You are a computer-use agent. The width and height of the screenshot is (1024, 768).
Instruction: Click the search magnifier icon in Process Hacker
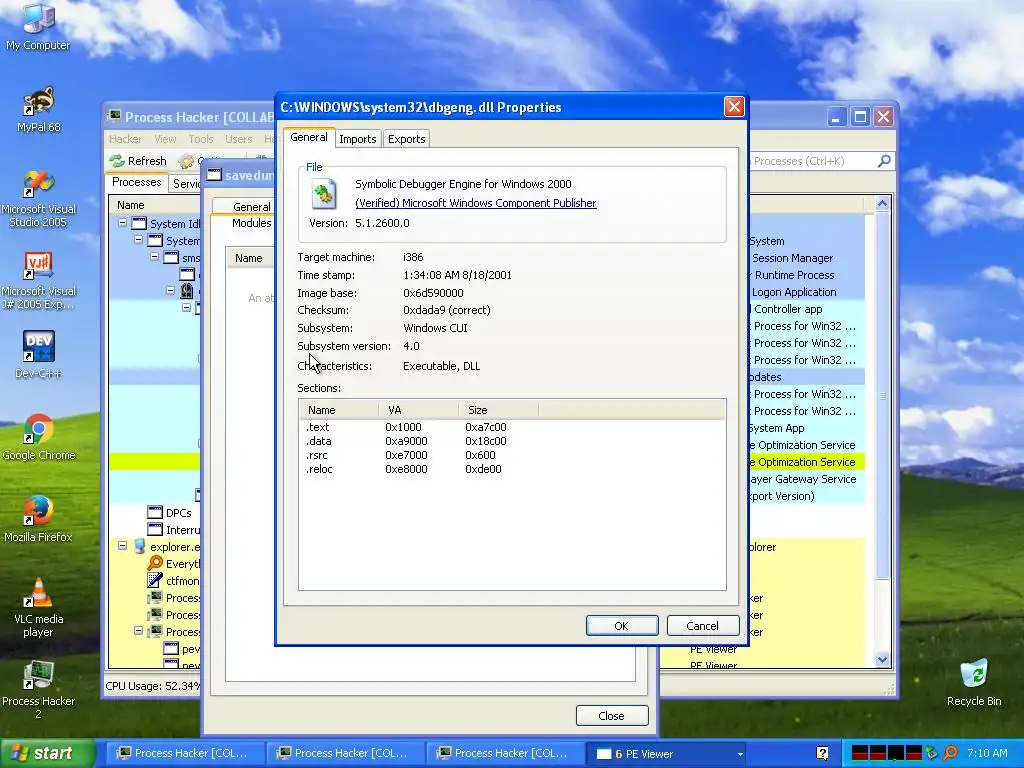pos(884,161)
